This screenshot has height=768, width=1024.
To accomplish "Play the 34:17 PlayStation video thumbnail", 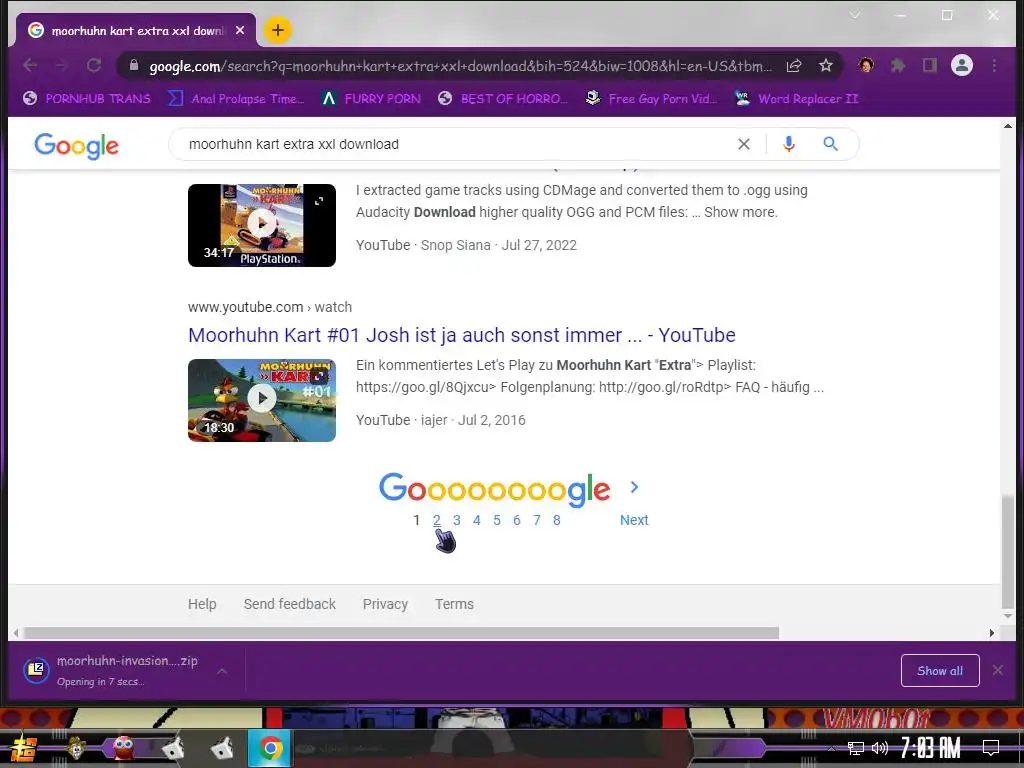I will click(x=262, y=225).
